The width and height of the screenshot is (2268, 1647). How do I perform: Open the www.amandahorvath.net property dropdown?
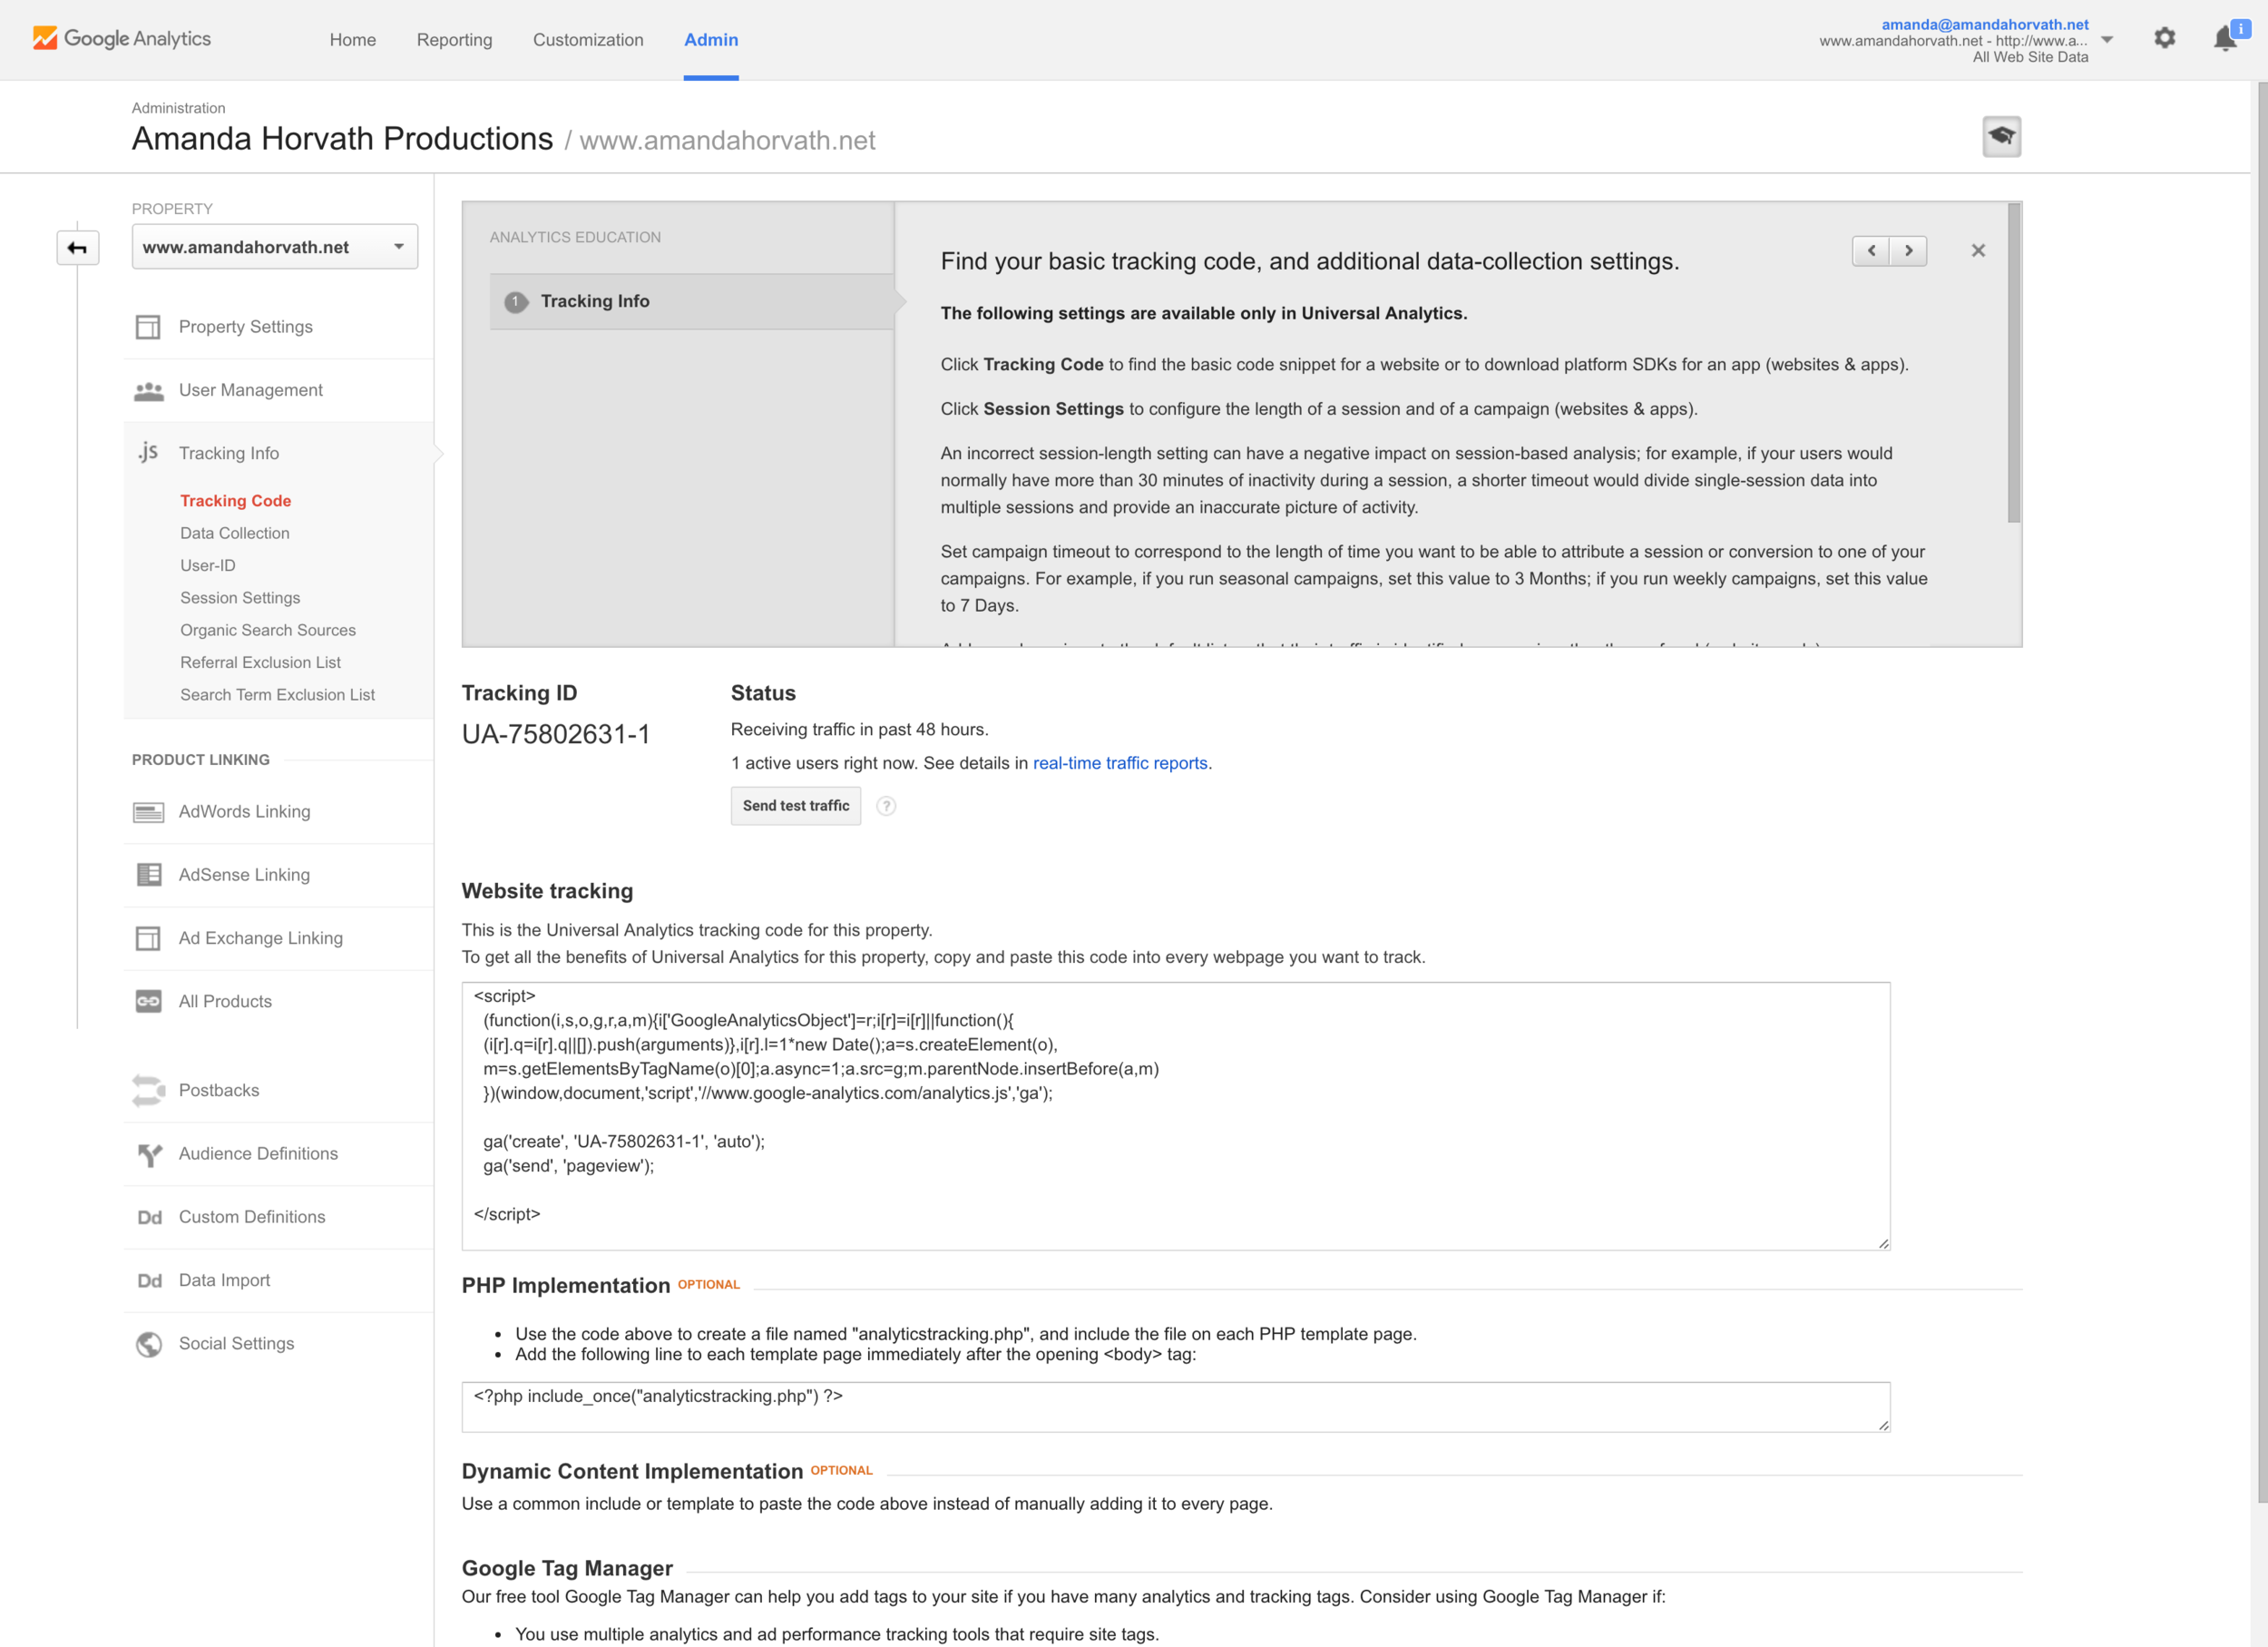coord(274,247)
